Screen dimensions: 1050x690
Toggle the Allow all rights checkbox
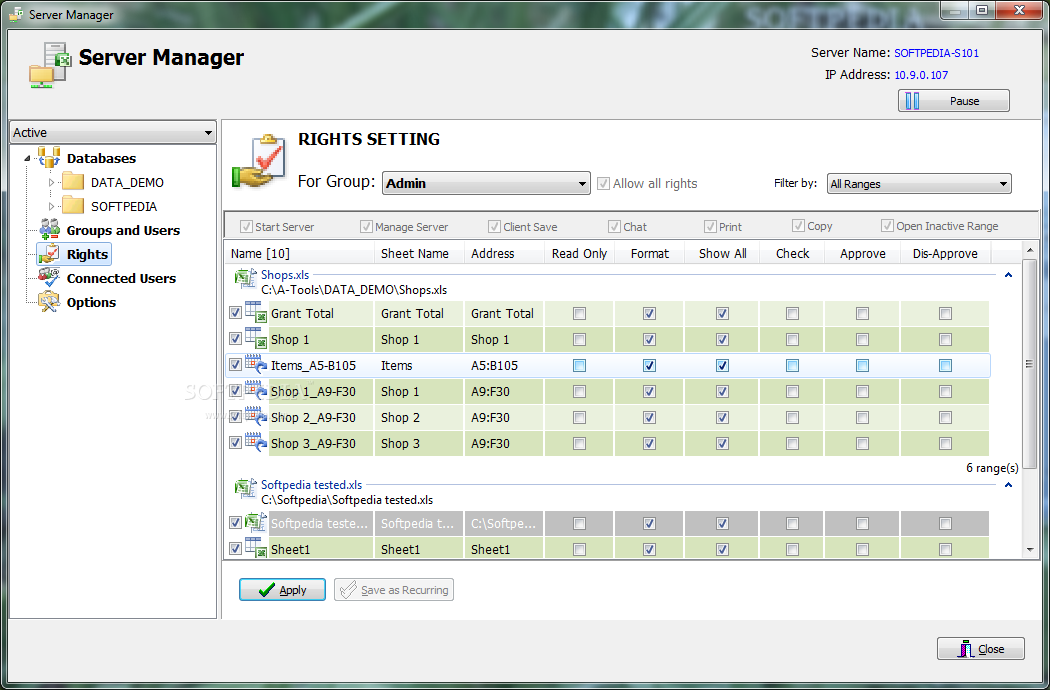603,184
